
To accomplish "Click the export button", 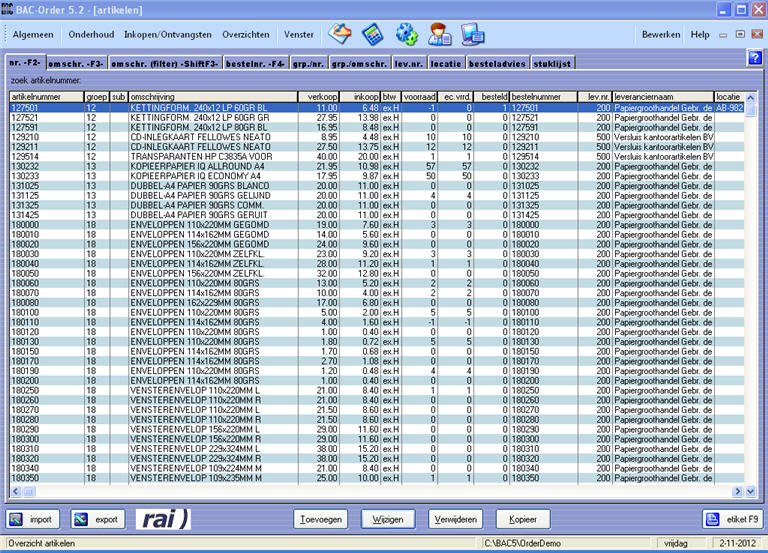I will click(x=96, y=519).
